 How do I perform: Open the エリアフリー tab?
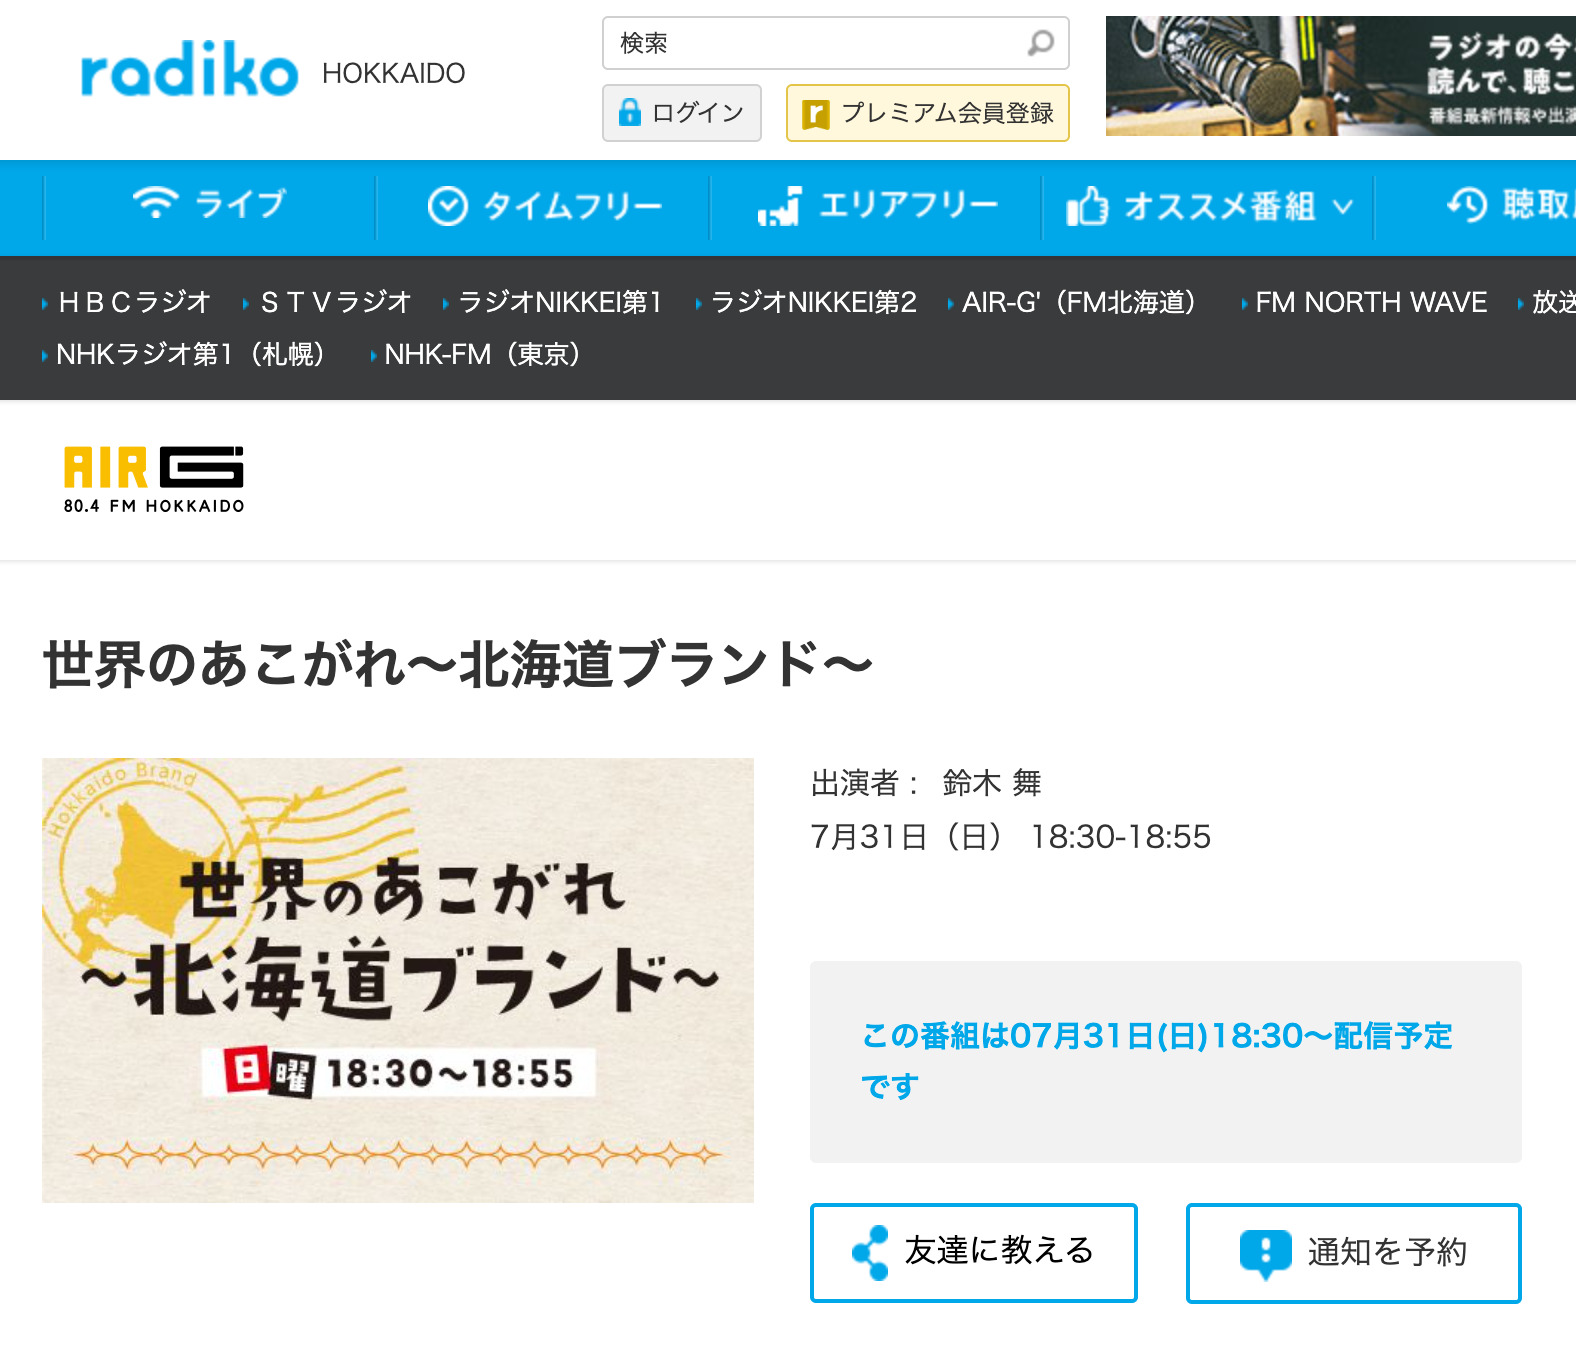click(876, 206)
